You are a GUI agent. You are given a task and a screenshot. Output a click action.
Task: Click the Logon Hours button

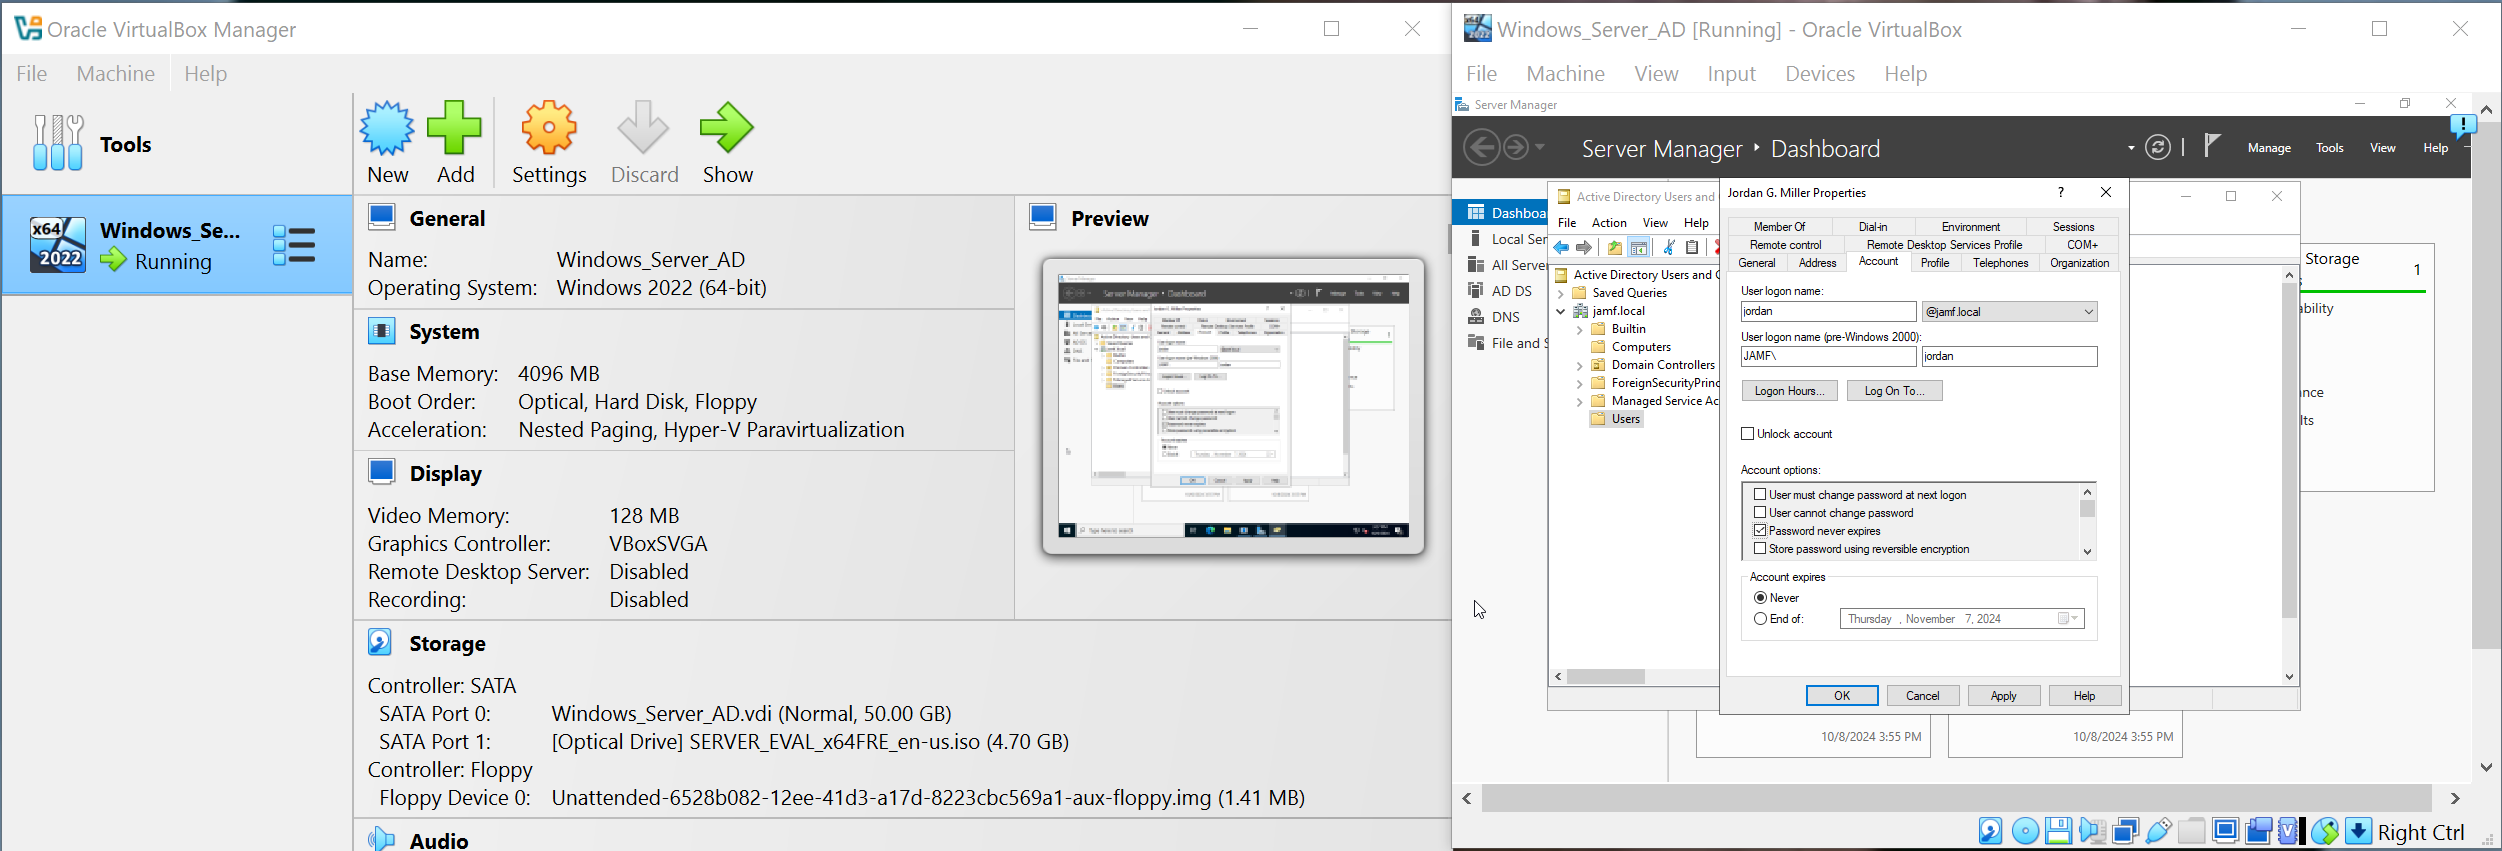click(x=1788, y=391)
